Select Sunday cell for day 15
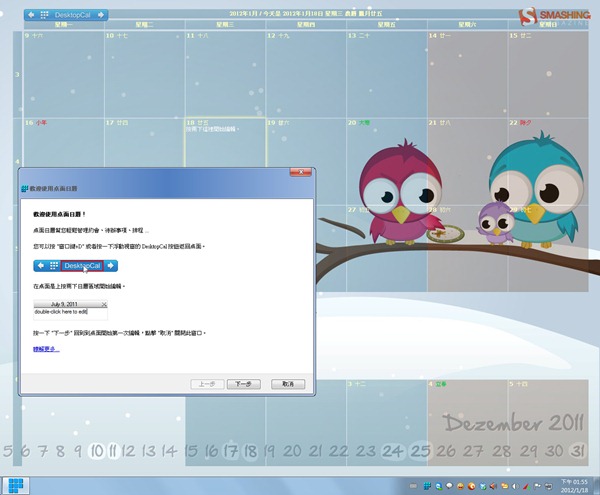Screen dimensions: 600x495 point(548,74)
